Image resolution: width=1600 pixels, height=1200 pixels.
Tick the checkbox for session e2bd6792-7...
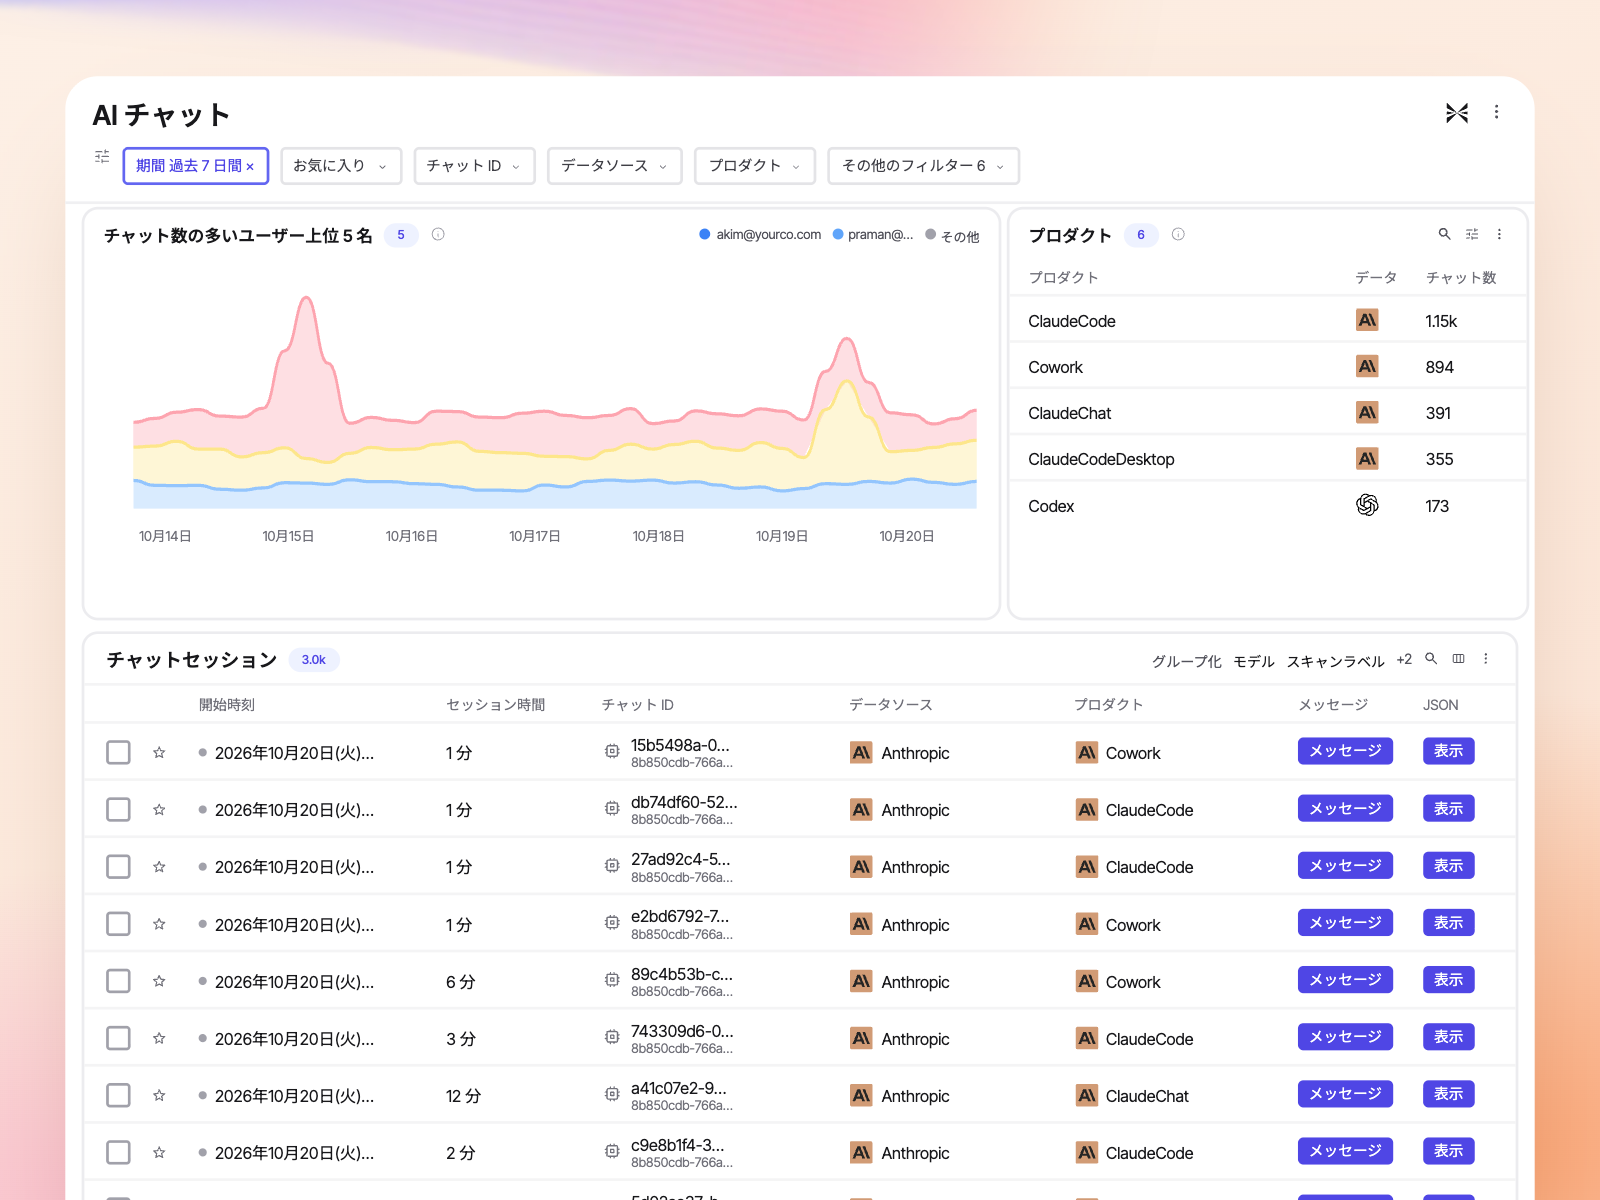(x=118, y=924)
